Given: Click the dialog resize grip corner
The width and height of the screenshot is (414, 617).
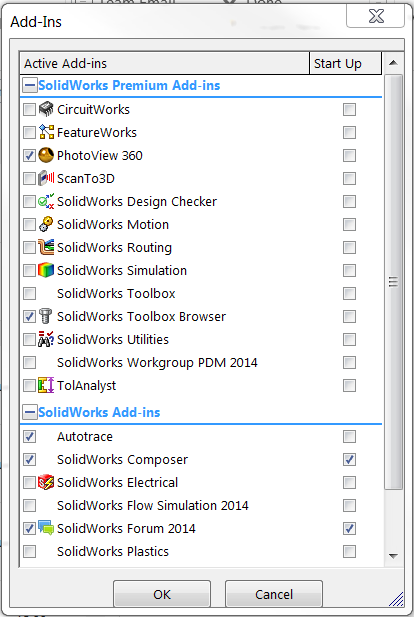Looking at the screenshot, I should pyautogui.click(x=397, y=599).
